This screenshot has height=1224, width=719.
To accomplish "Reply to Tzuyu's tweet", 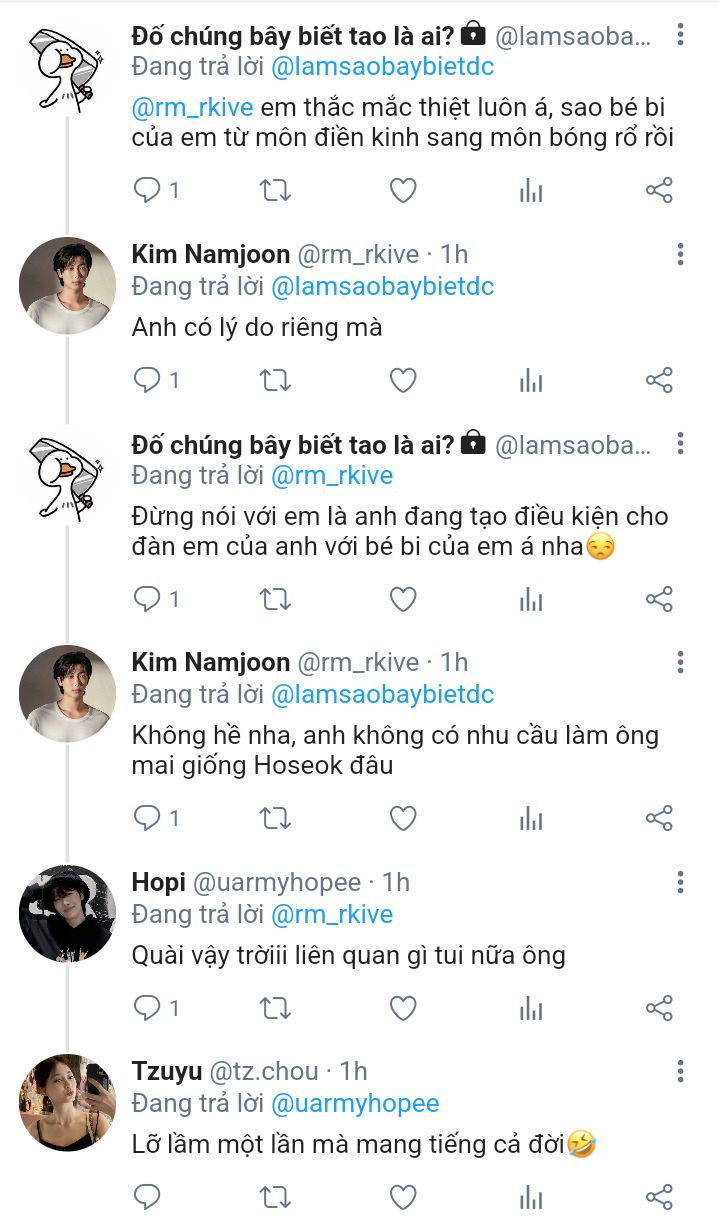I will click(148, 1195).
